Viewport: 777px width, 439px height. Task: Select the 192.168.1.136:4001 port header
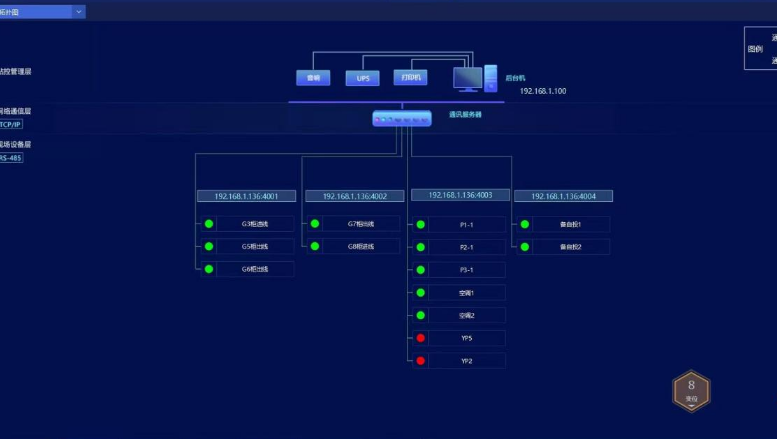tap(246, 196)
